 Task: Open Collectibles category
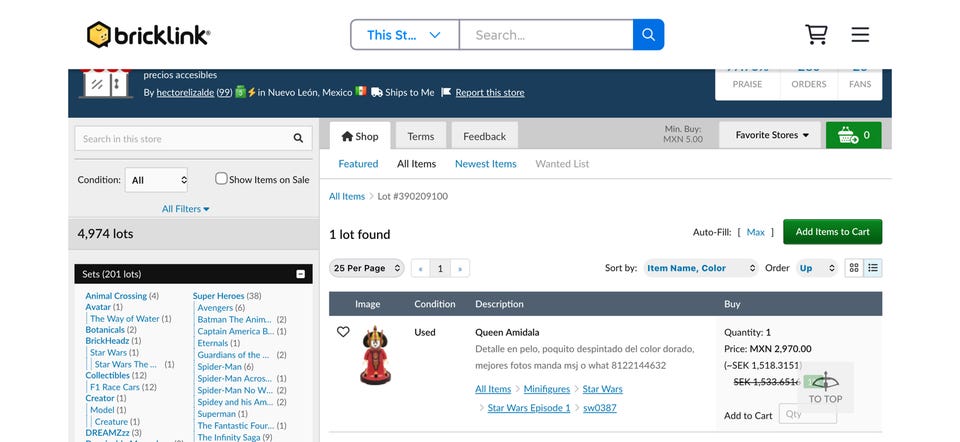pyautogui.click(x=107, y=375)
